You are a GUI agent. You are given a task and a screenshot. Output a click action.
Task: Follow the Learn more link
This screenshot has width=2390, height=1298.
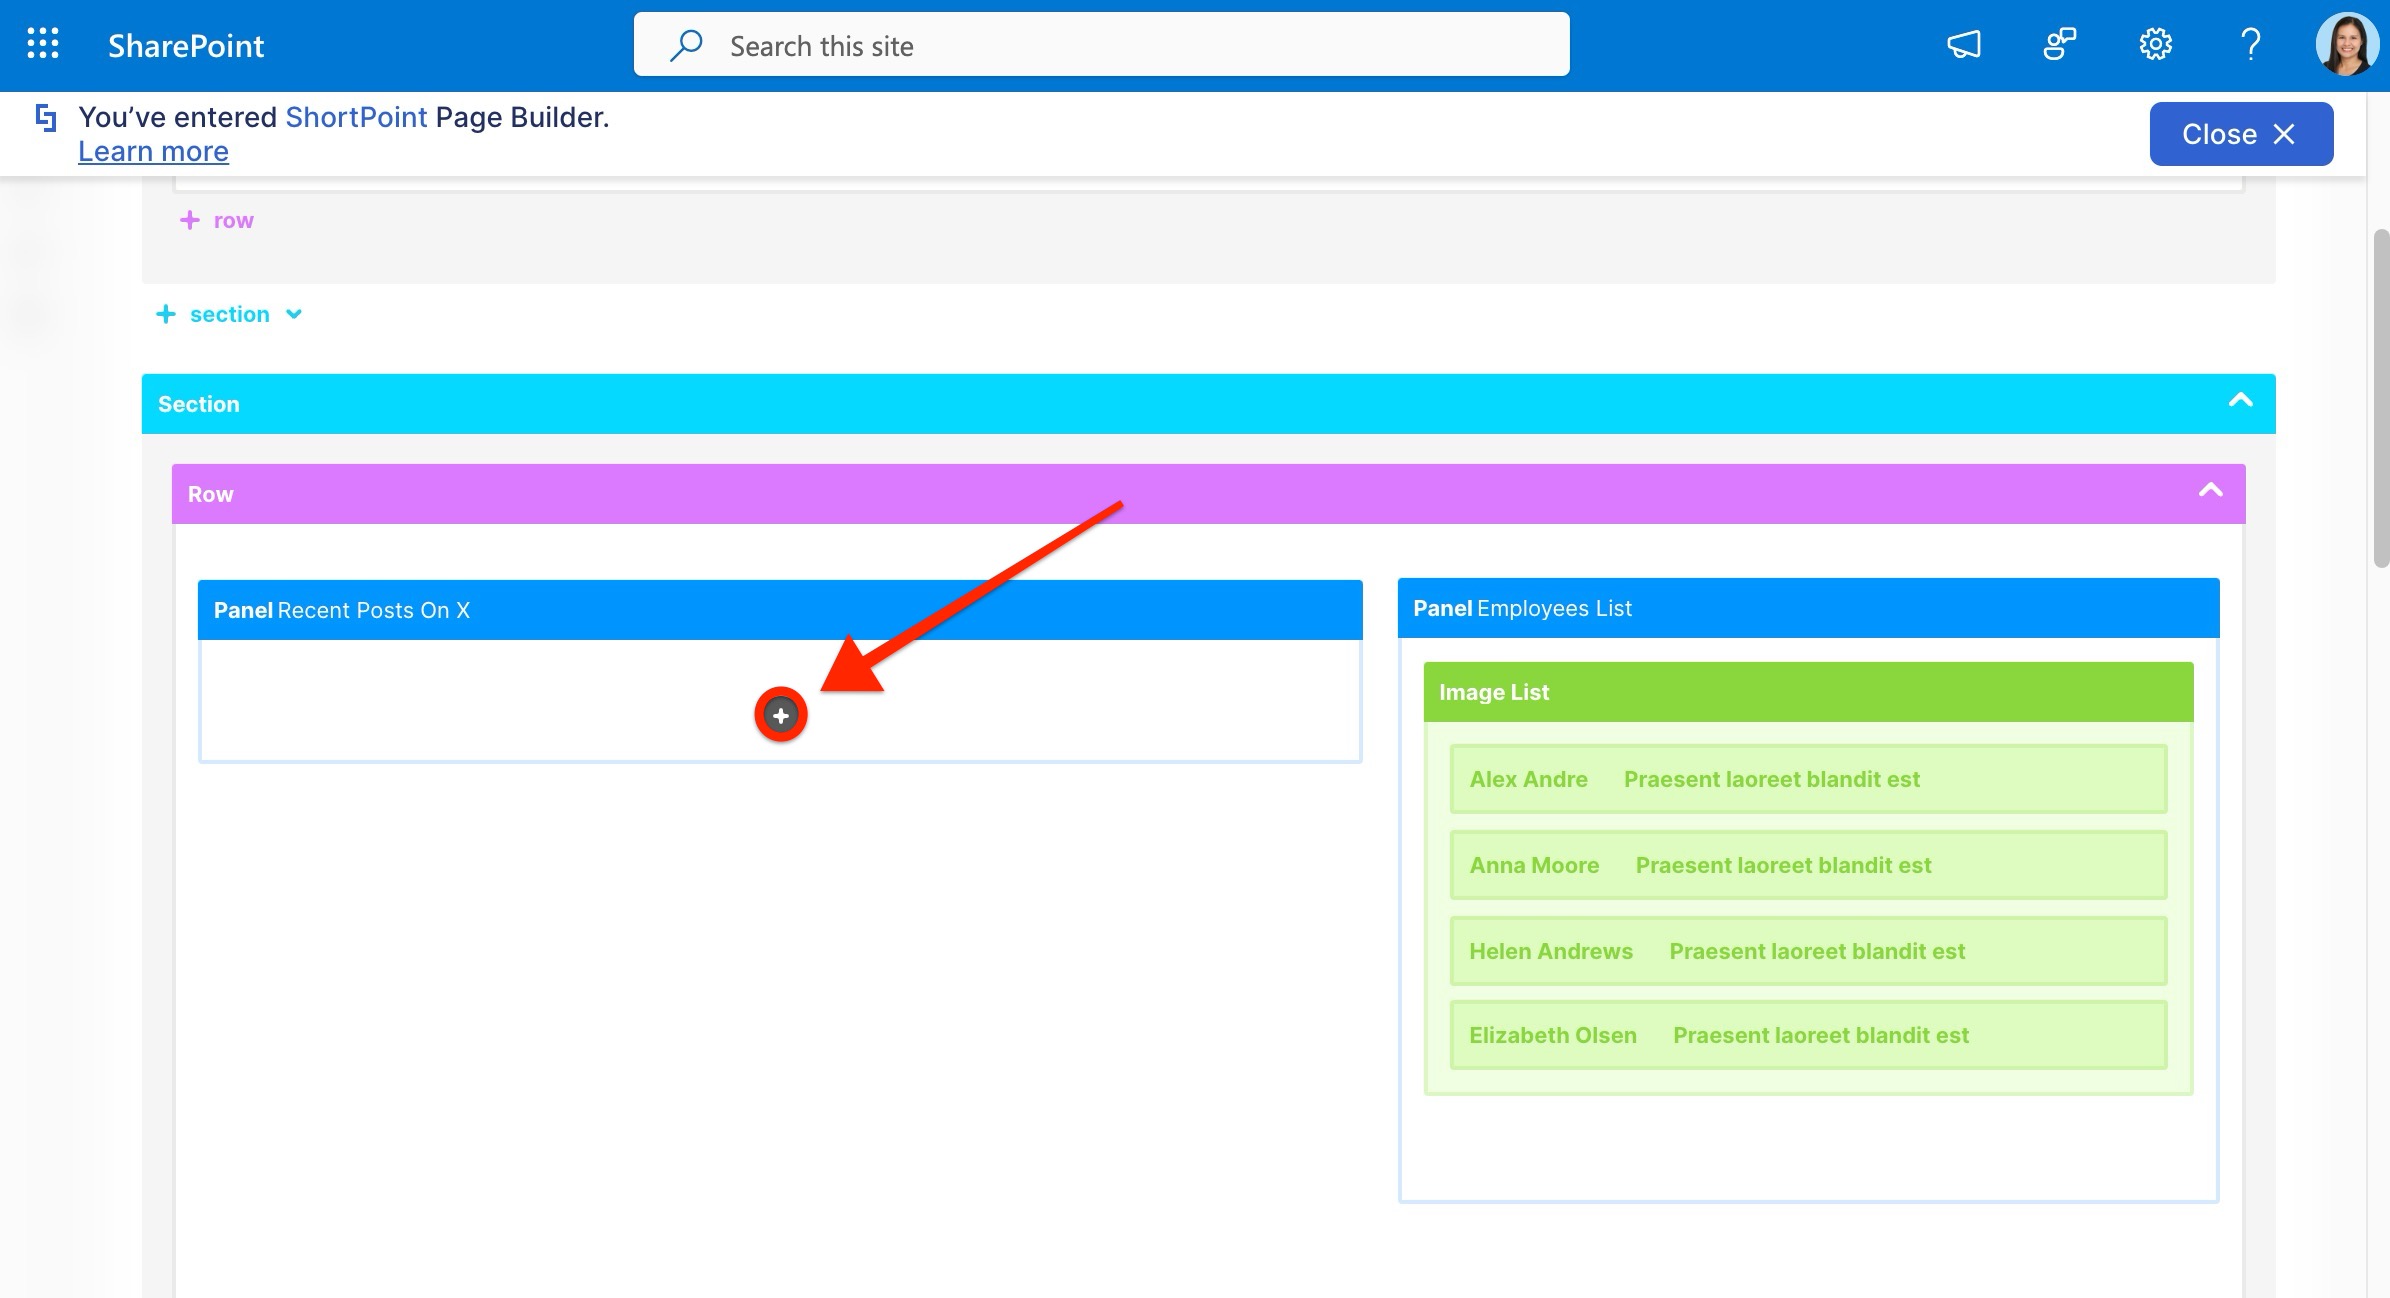(153, 152)
